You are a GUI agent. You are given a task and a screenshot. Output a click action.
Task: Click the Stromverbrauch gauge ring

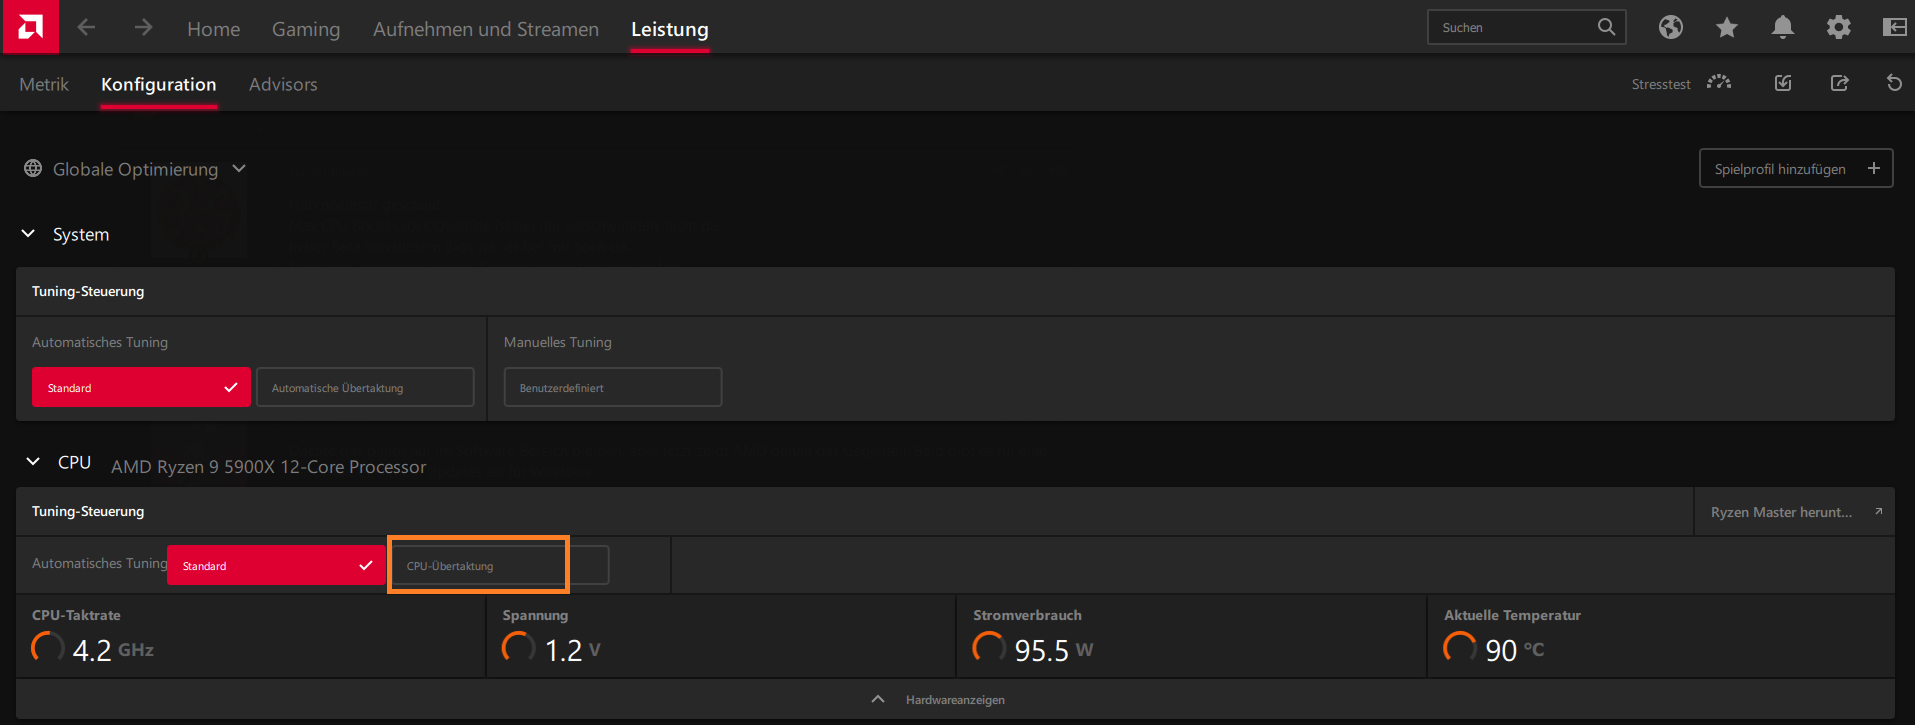point(989,647)
